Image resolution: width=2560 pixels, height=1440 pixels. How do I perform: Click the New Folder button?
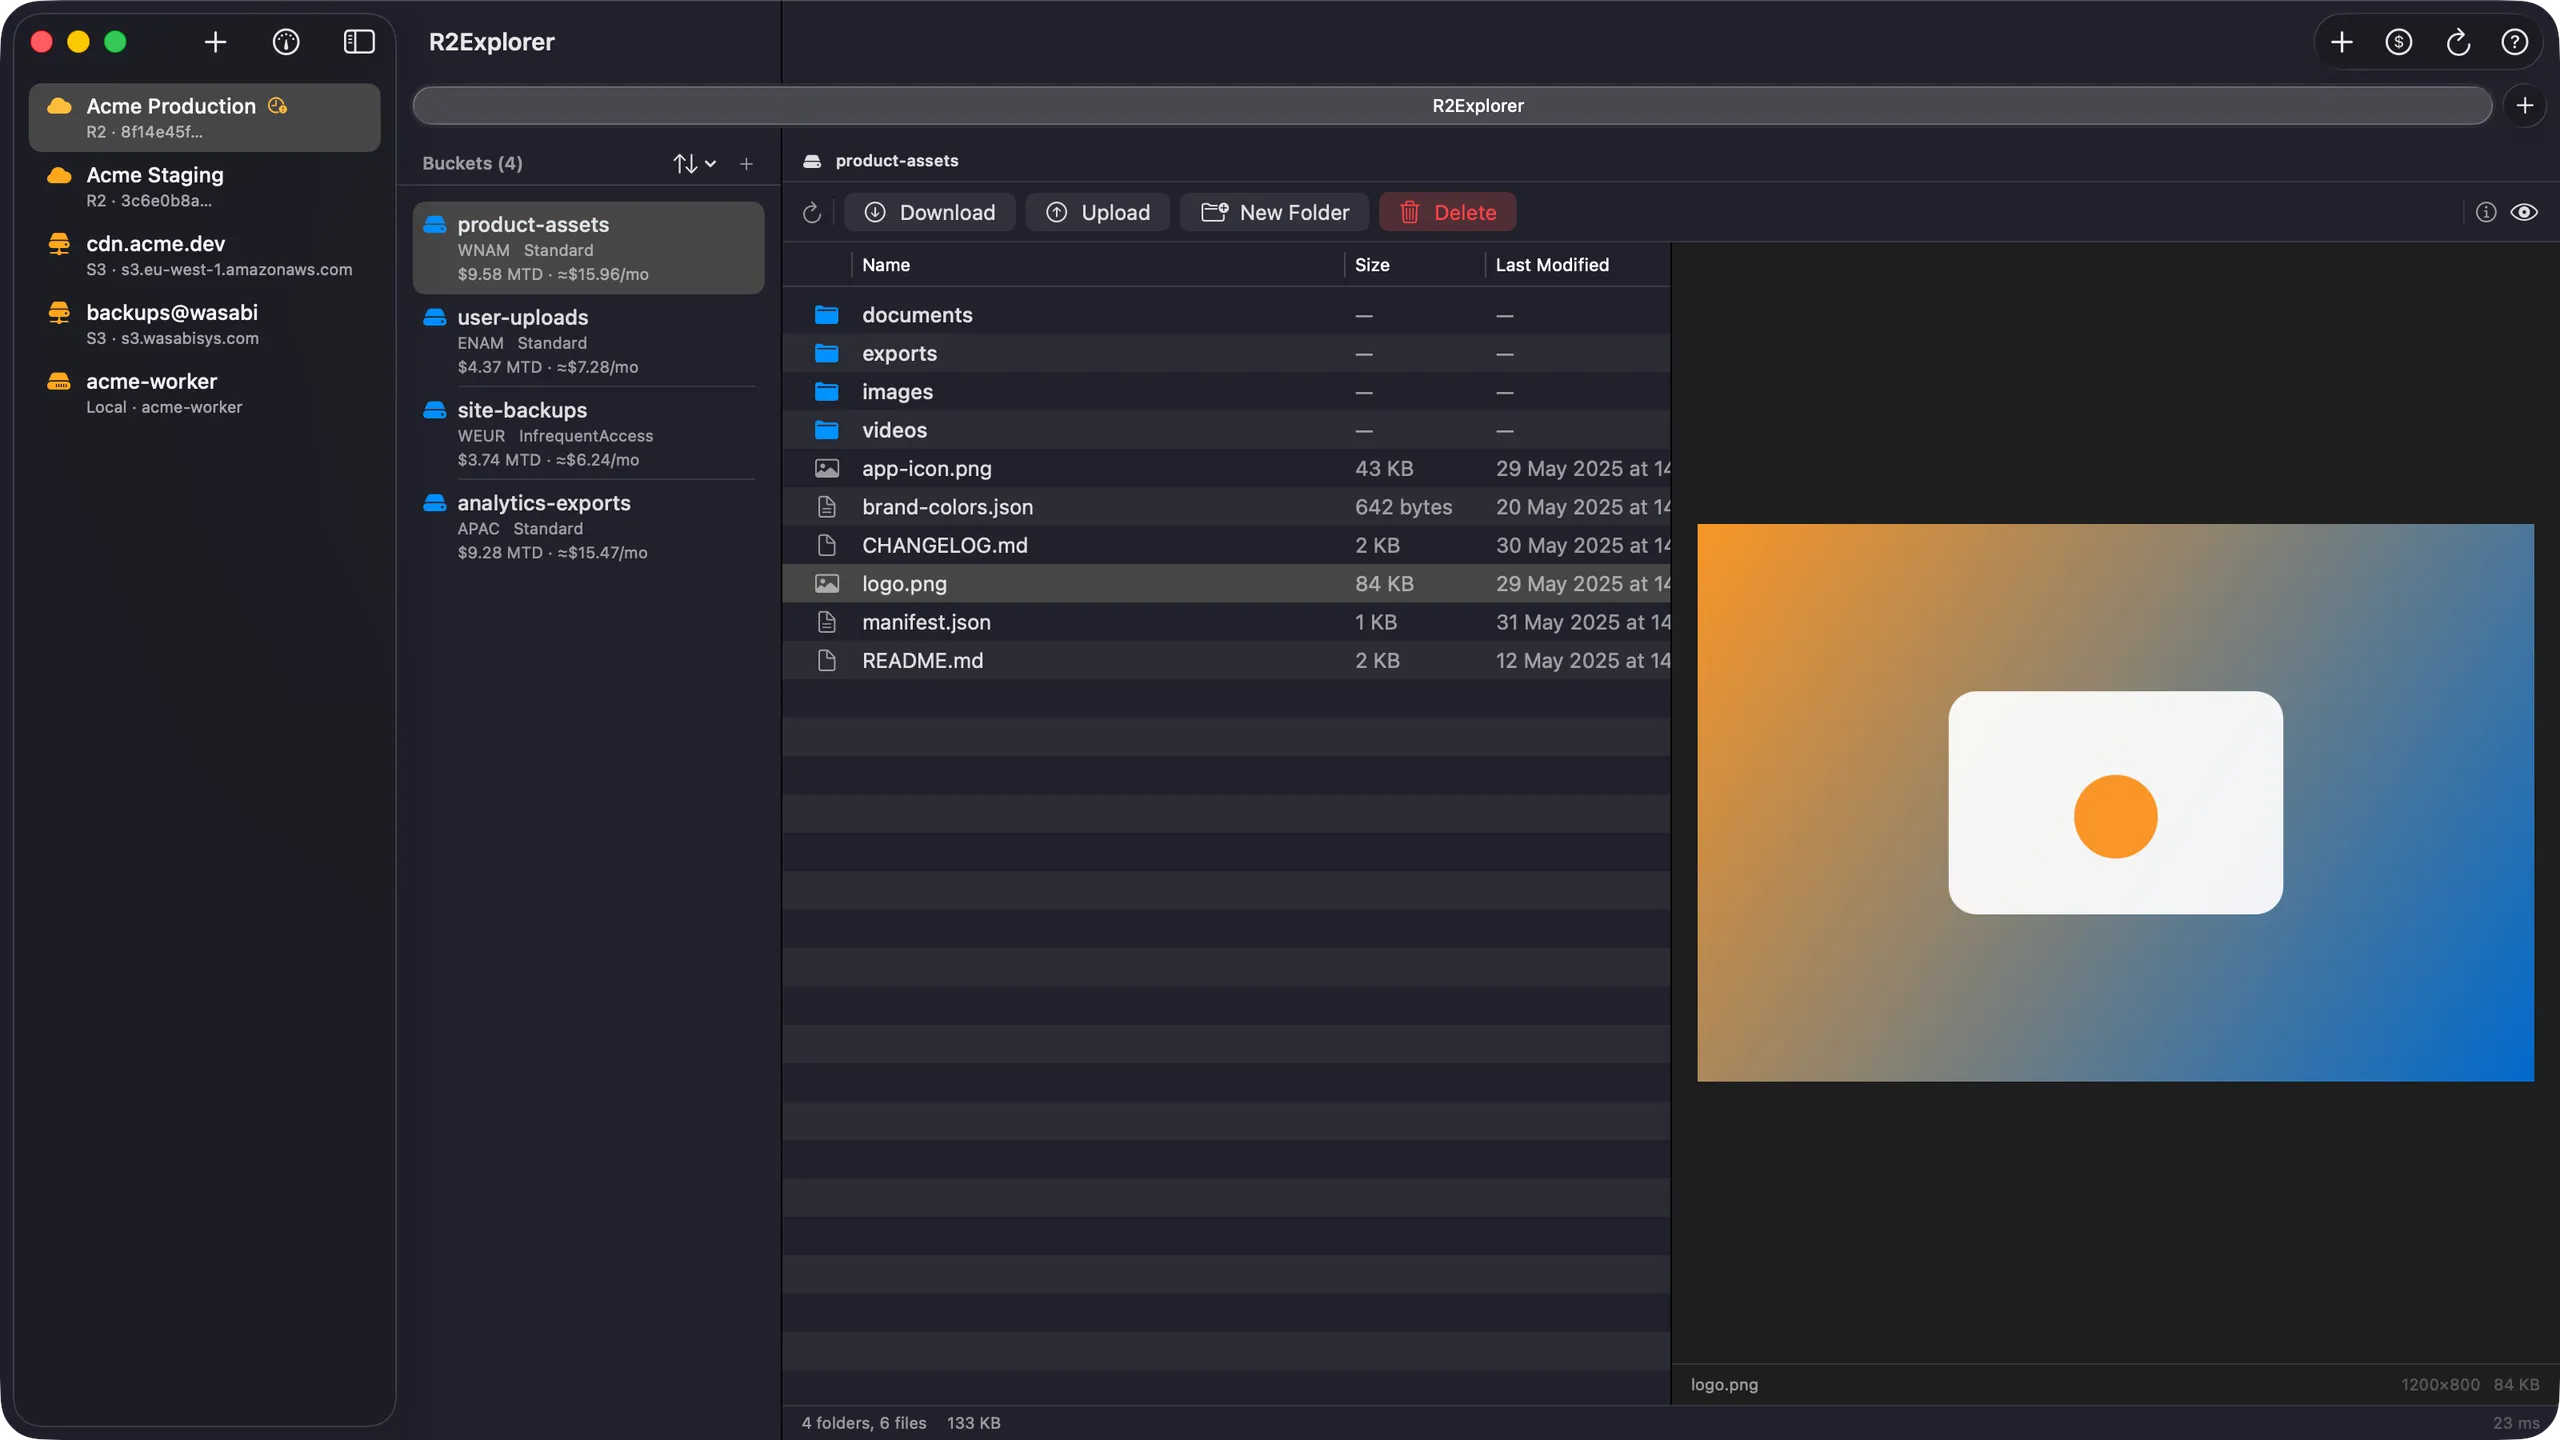pyautogui.click(x=1275, y=212)
